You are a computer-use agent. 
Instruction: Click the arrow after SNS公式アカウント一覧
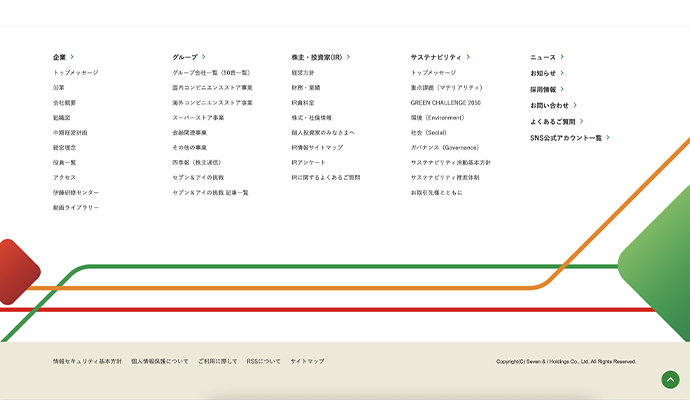pos(608,137)
